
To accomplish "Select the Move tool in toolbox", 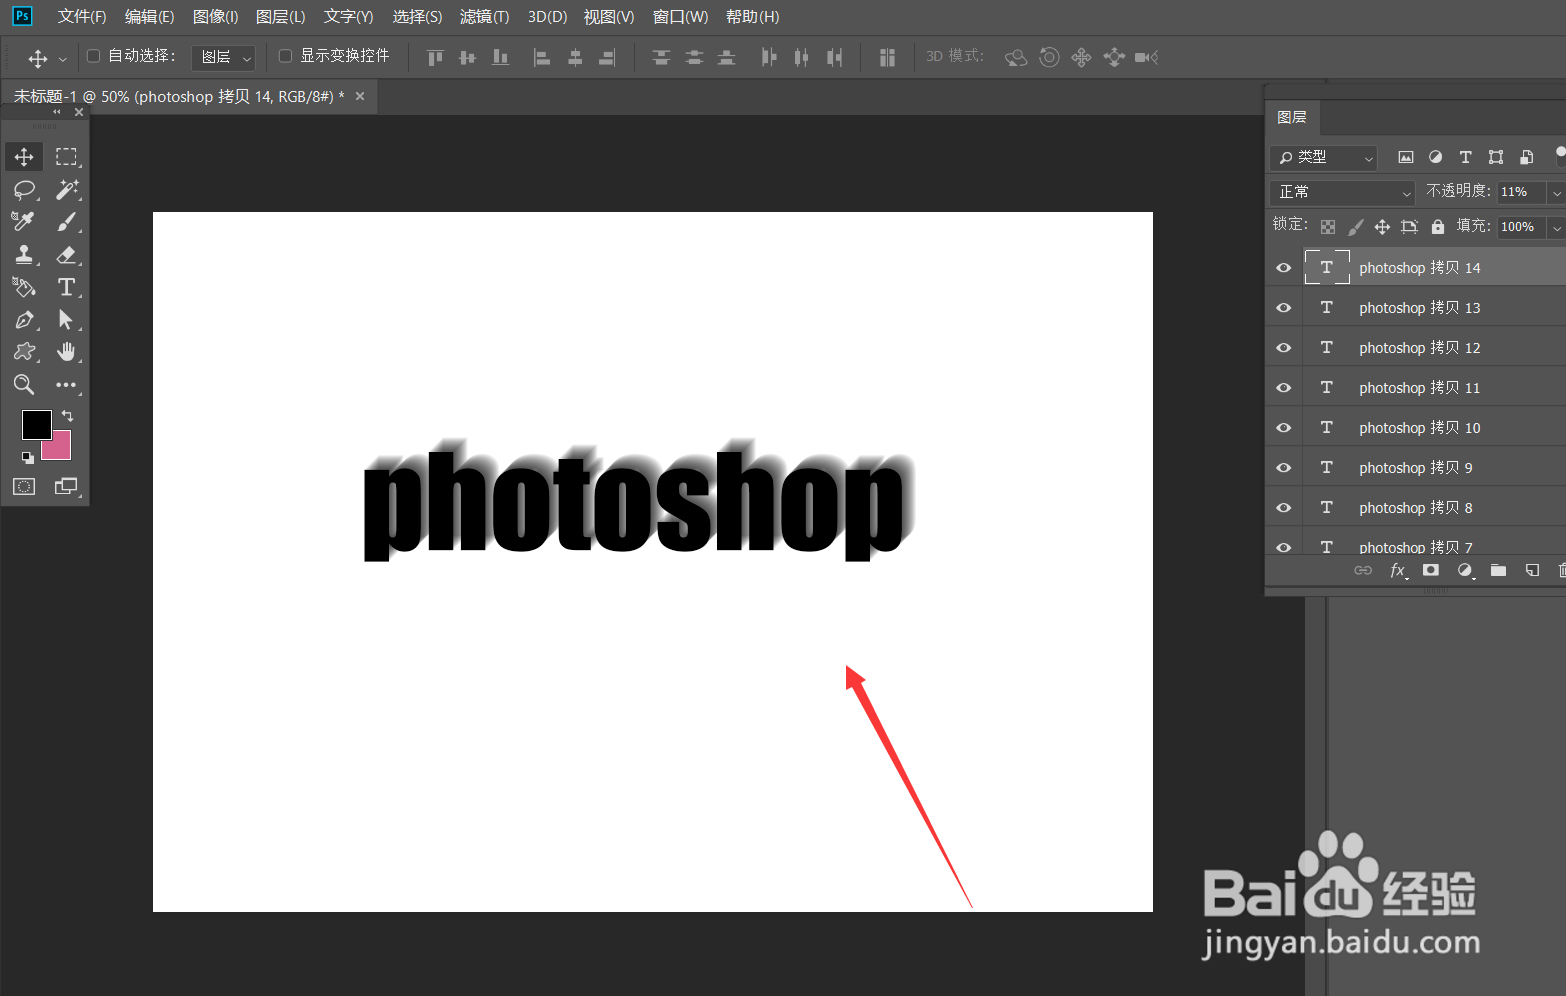I will tap(24, 157).
